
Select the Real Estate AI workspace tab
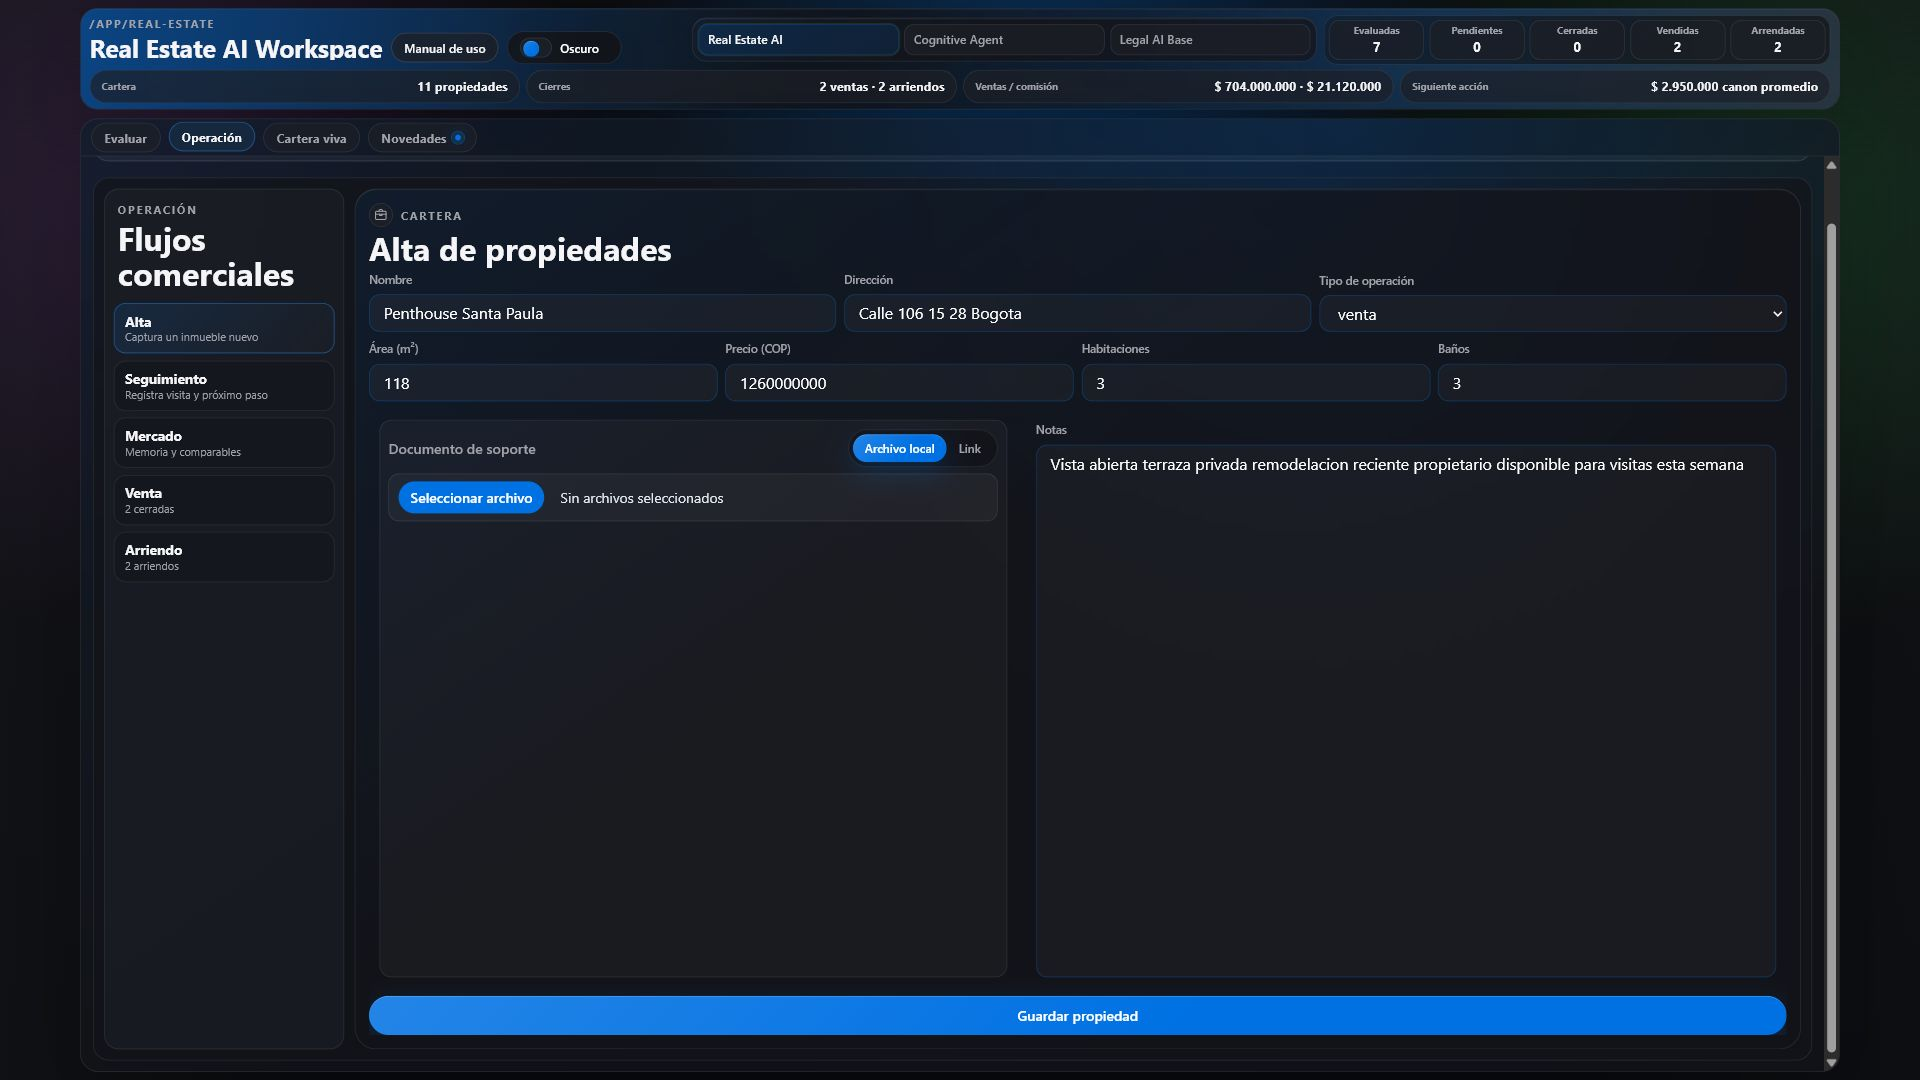coord(798,40)
